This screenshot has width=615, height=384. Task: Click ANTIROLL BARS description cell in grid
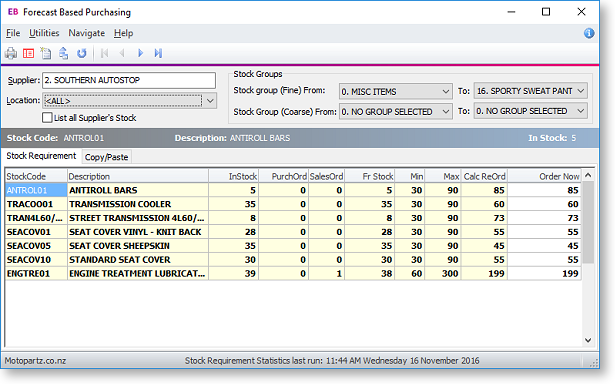[138, 190]
